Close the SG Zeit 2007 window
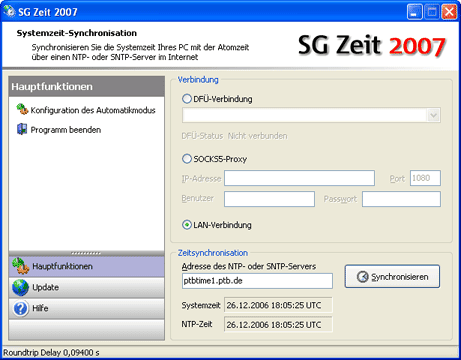 [x=449, y=12]
